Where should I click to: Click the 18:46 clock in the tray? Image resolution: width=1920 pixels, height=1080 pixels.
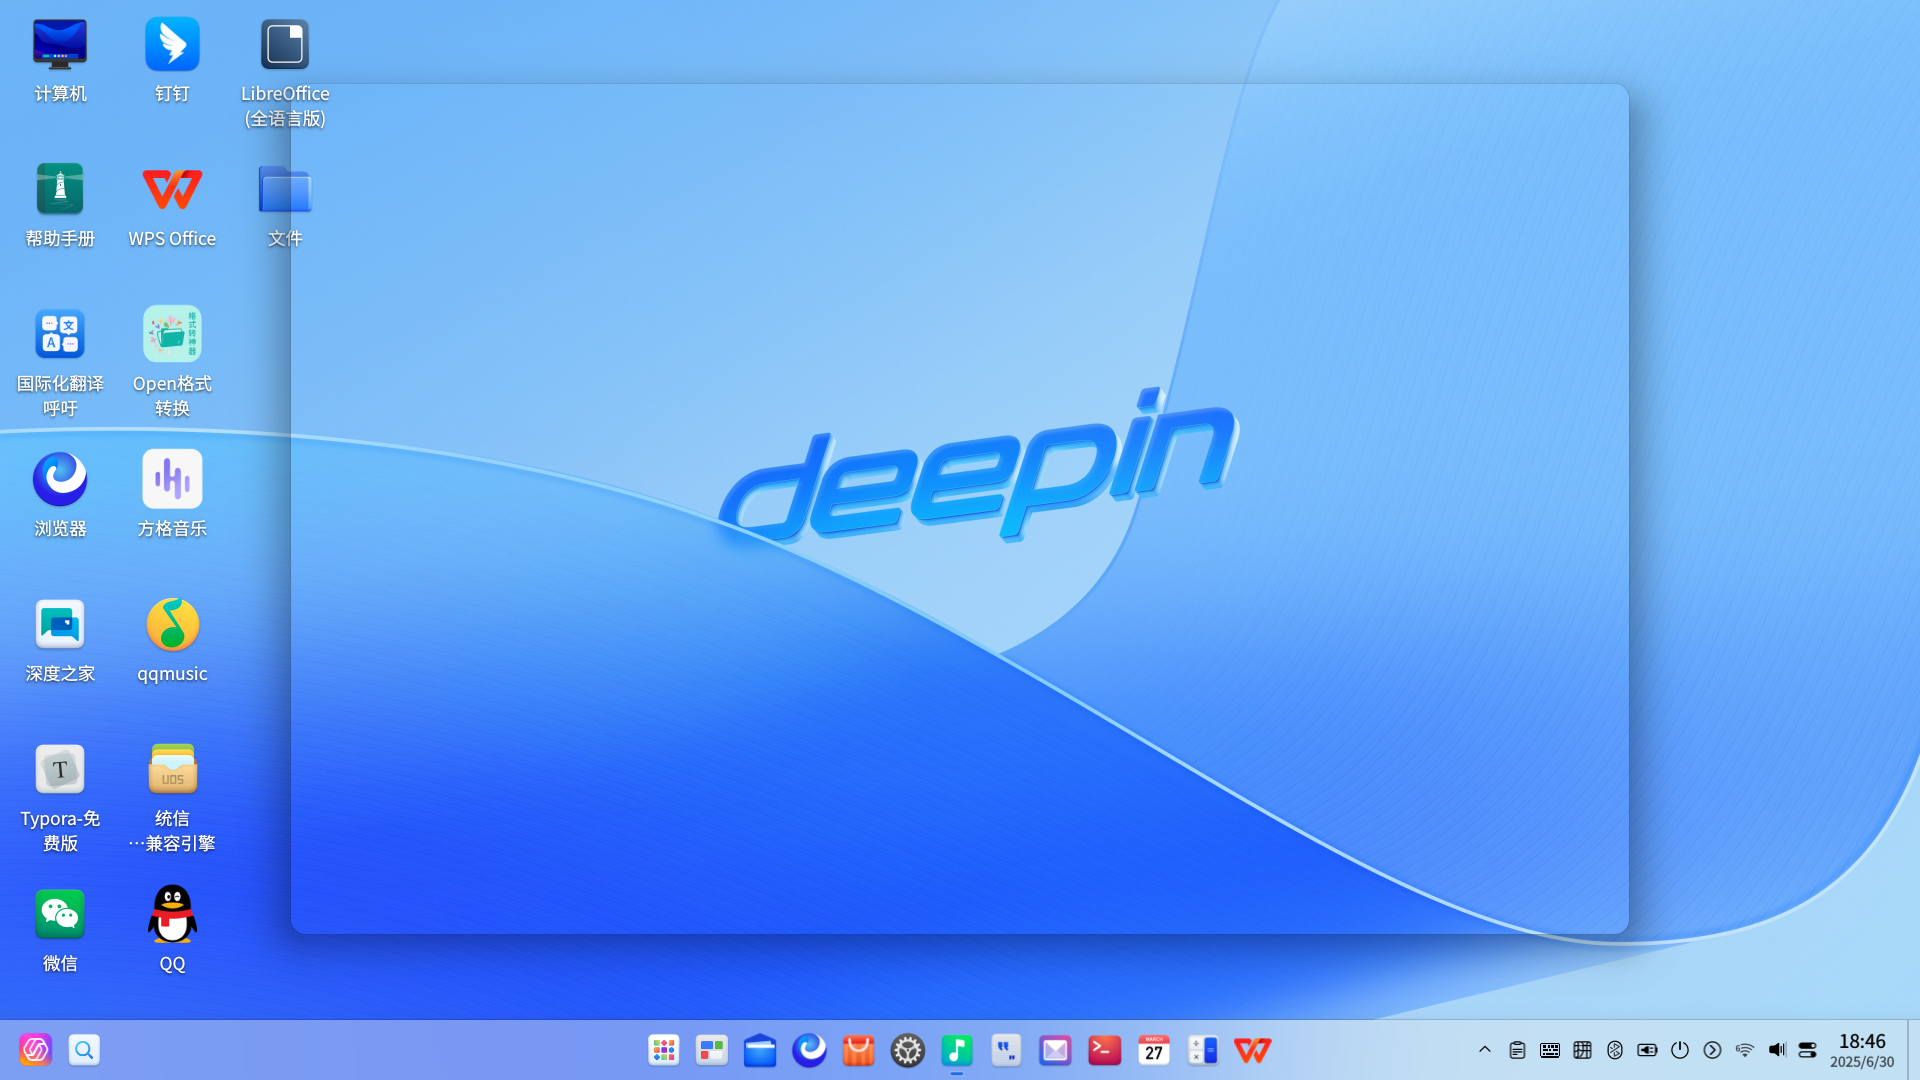tap(1862, 1042)
